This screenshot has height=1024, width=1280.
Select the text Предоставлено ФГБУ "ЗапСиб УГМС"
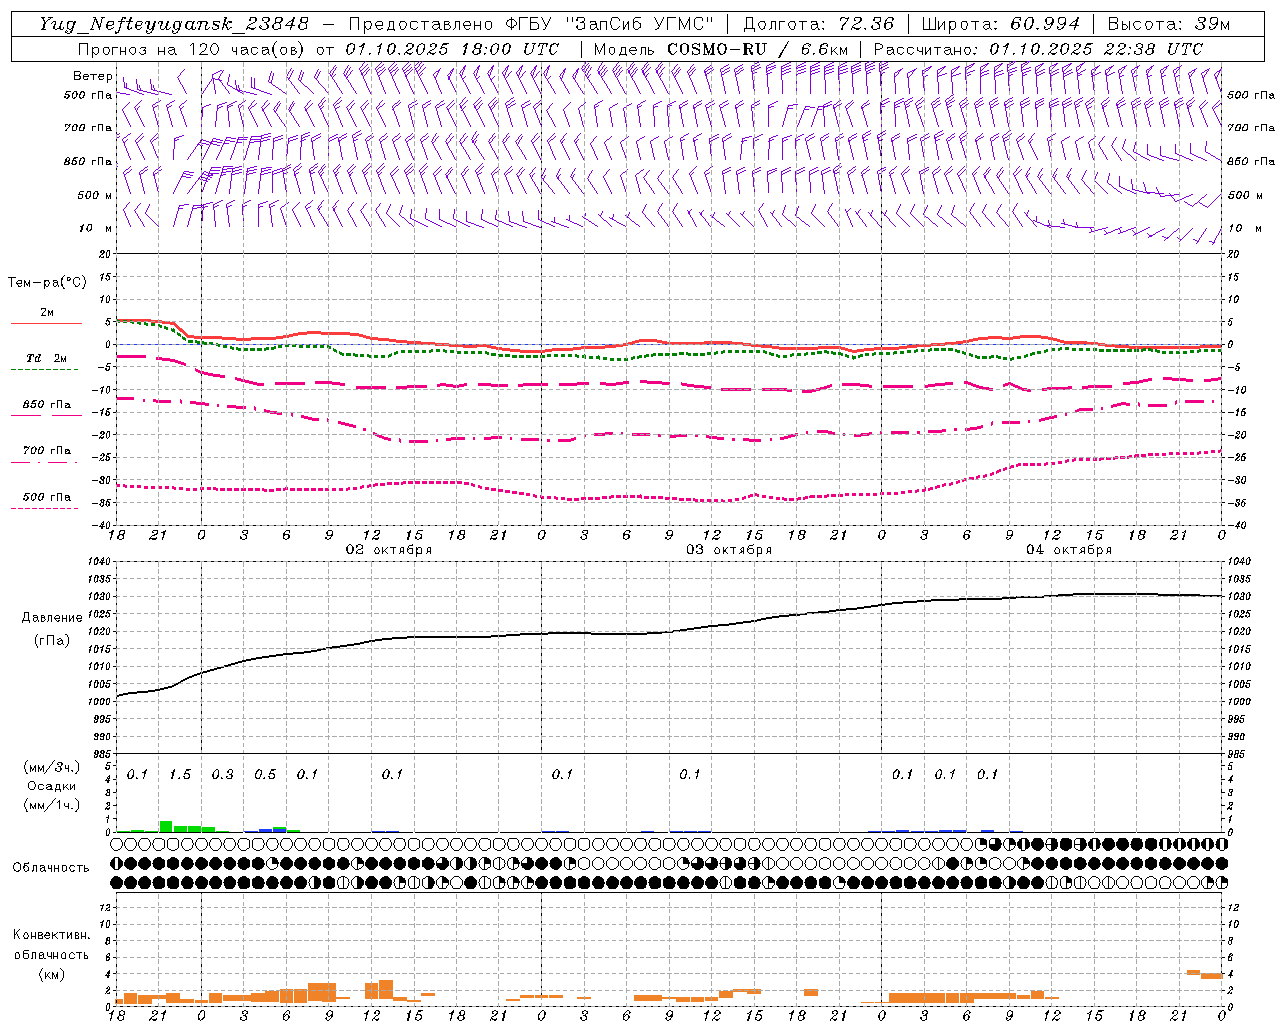(533, 24)
